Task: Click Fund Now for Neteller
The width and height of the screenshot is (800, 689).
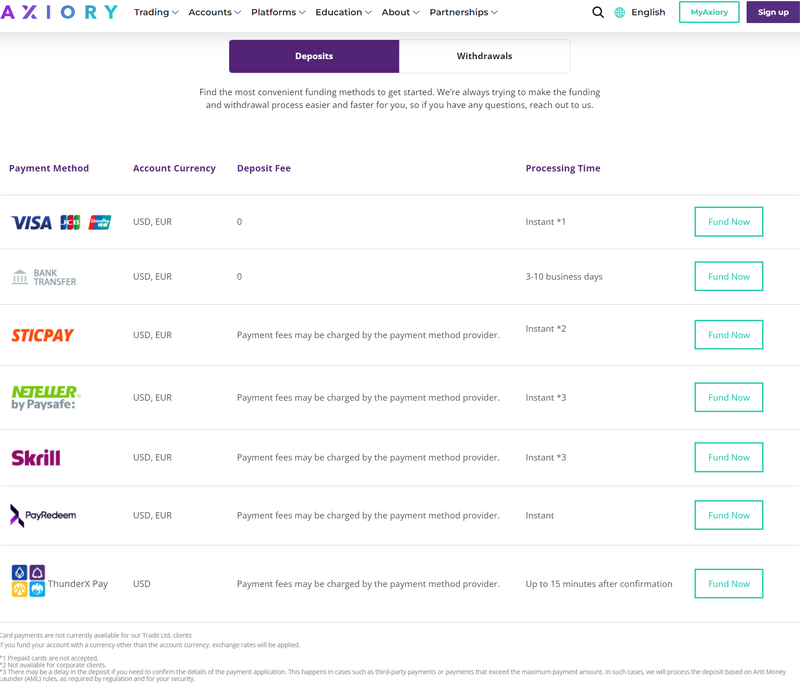Action: click(729, 397)
